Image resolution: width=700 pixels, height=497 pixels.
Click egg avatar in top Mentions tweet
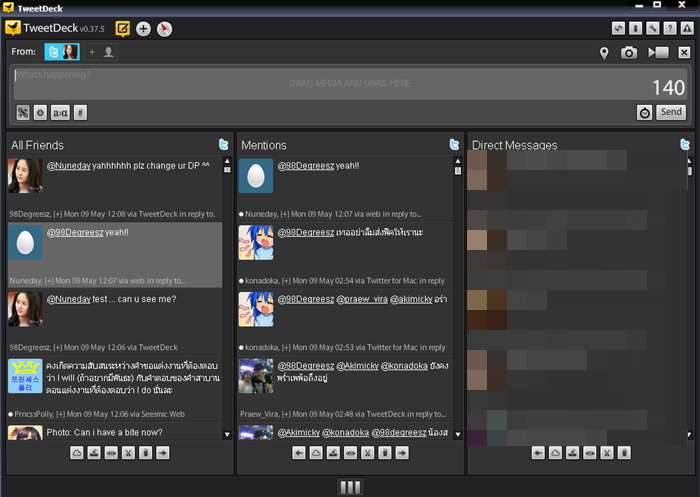[x=256, y=176]
